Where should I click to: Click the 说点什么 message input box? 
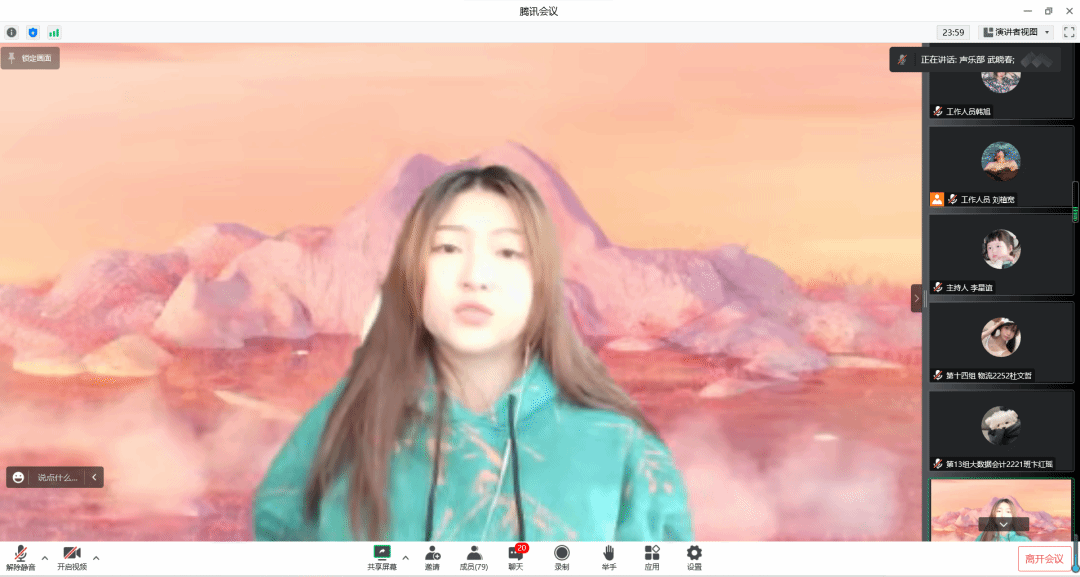[56, 477]
